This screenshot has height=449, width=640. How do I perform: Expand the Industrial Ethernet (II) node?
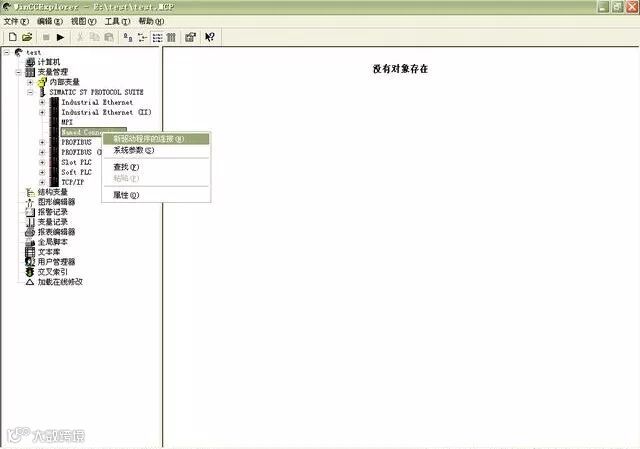(x=42, y=112)
